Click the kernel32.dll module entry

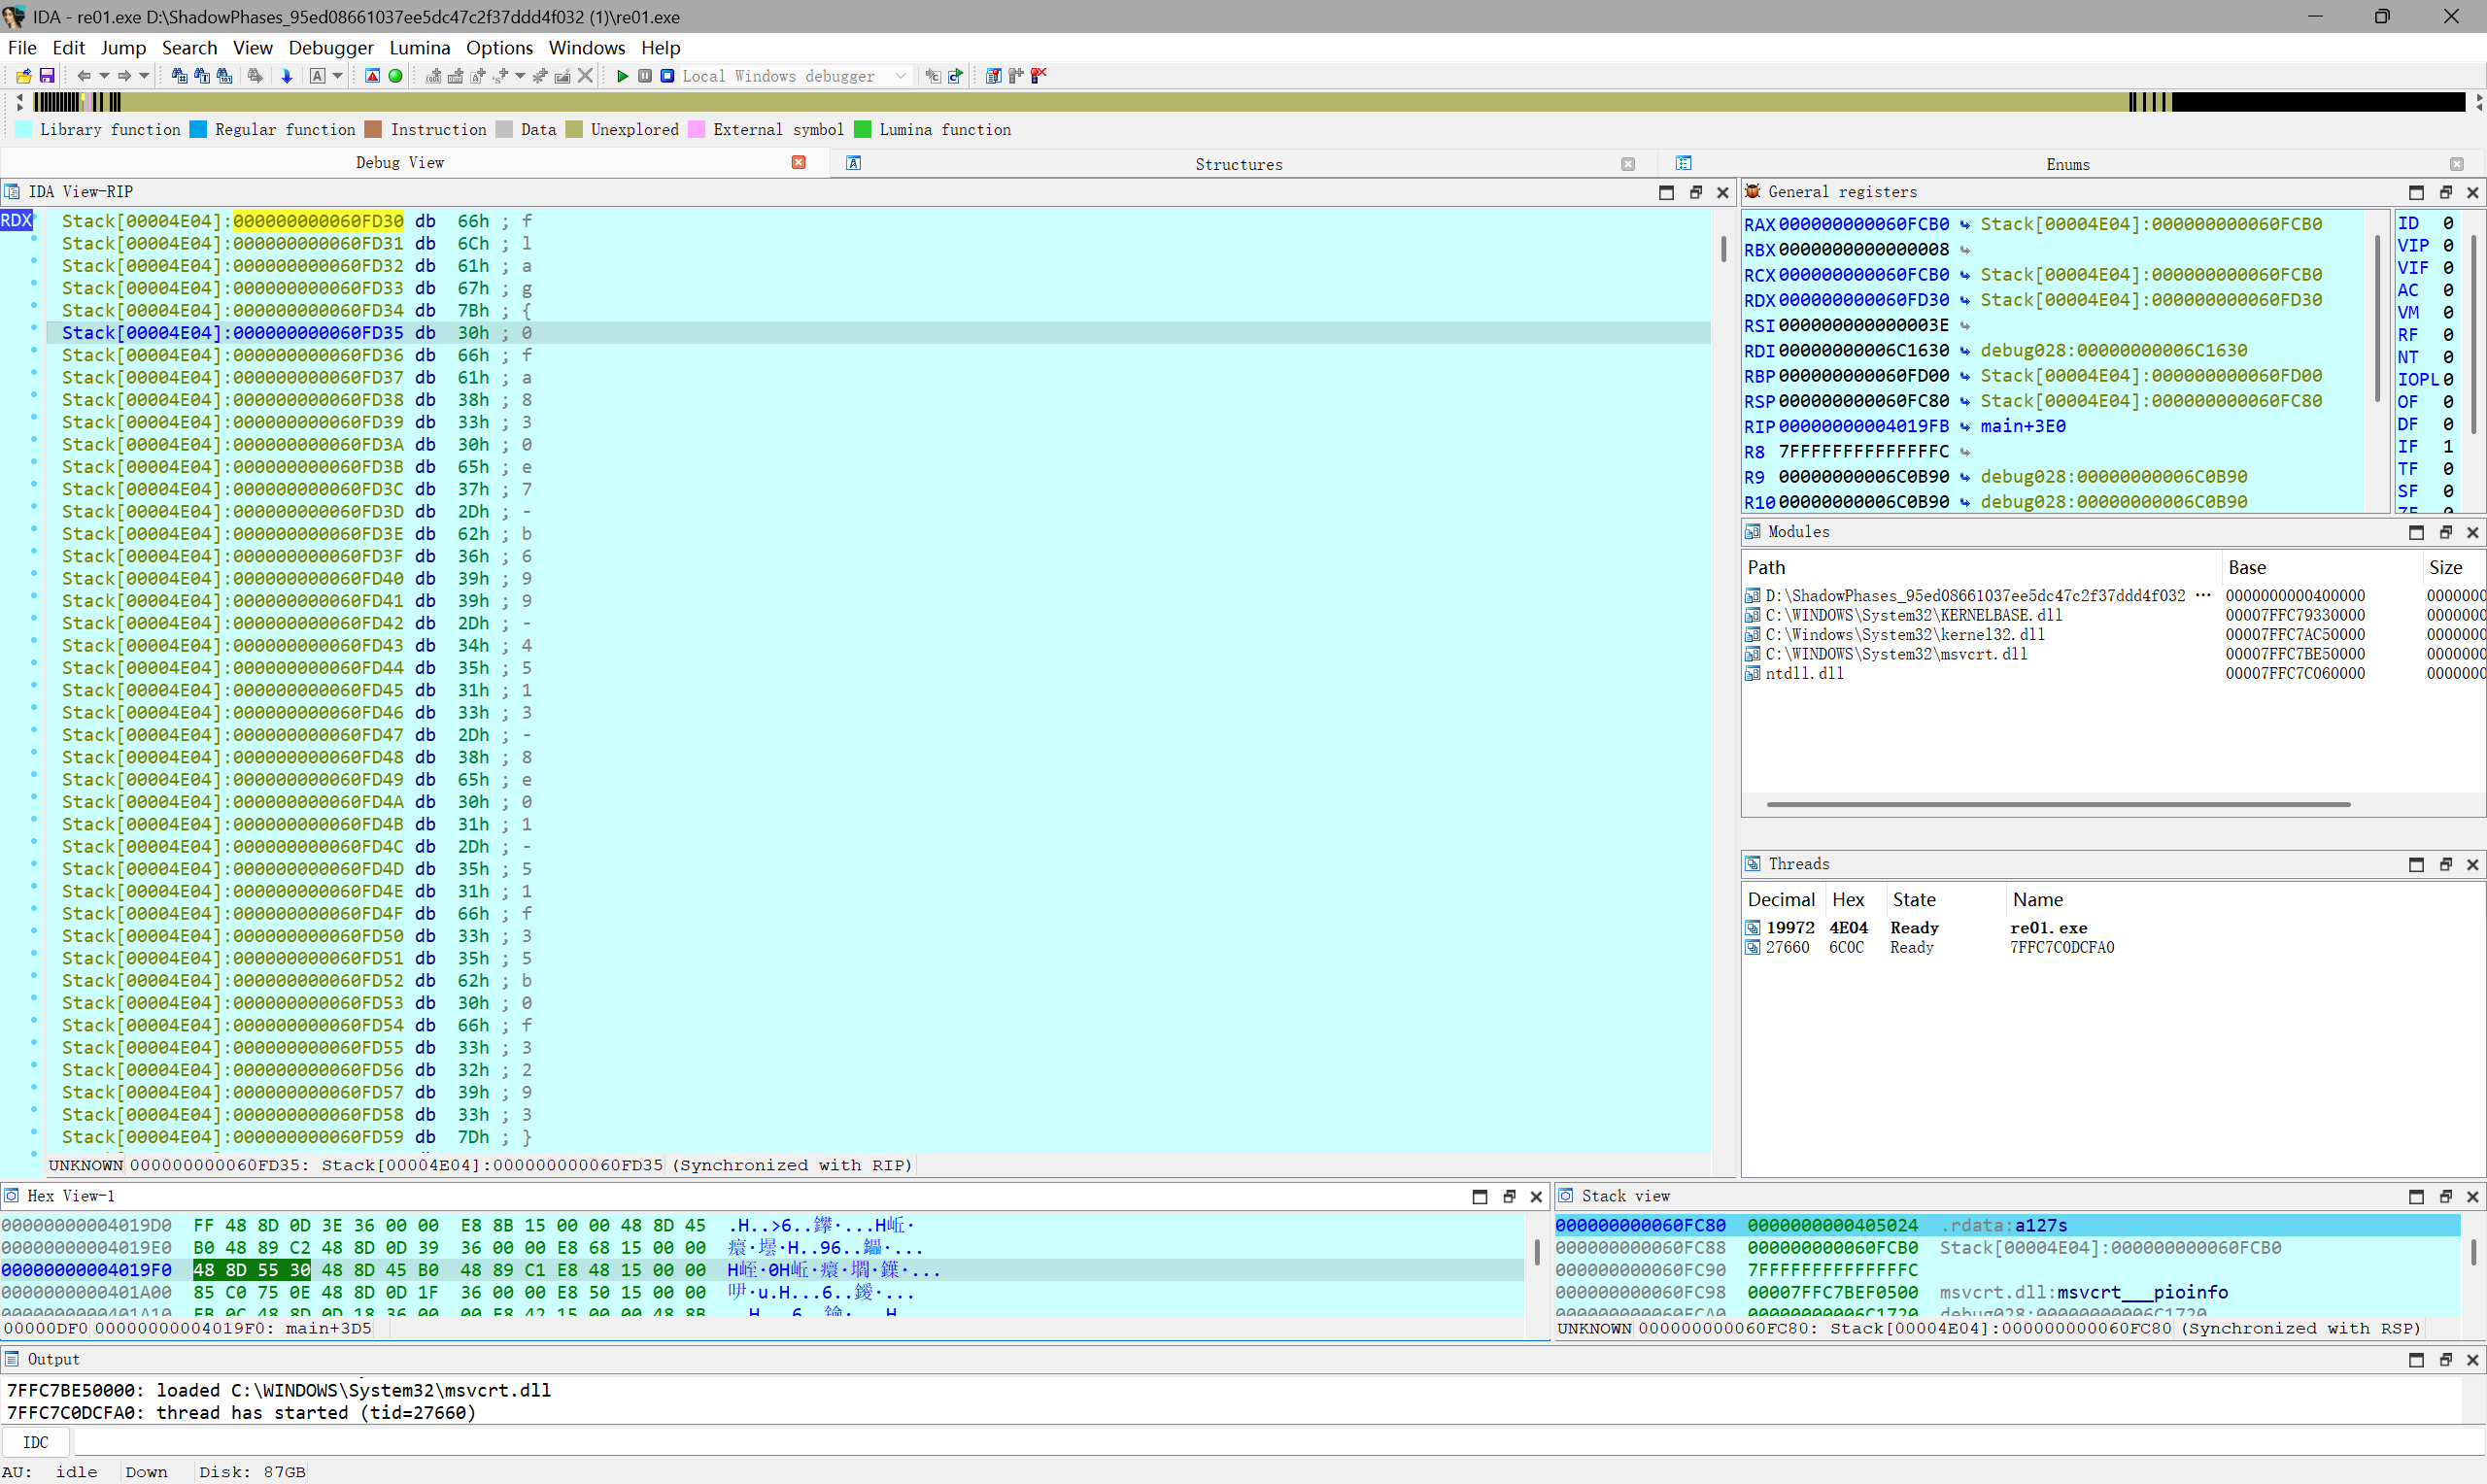1904,634
